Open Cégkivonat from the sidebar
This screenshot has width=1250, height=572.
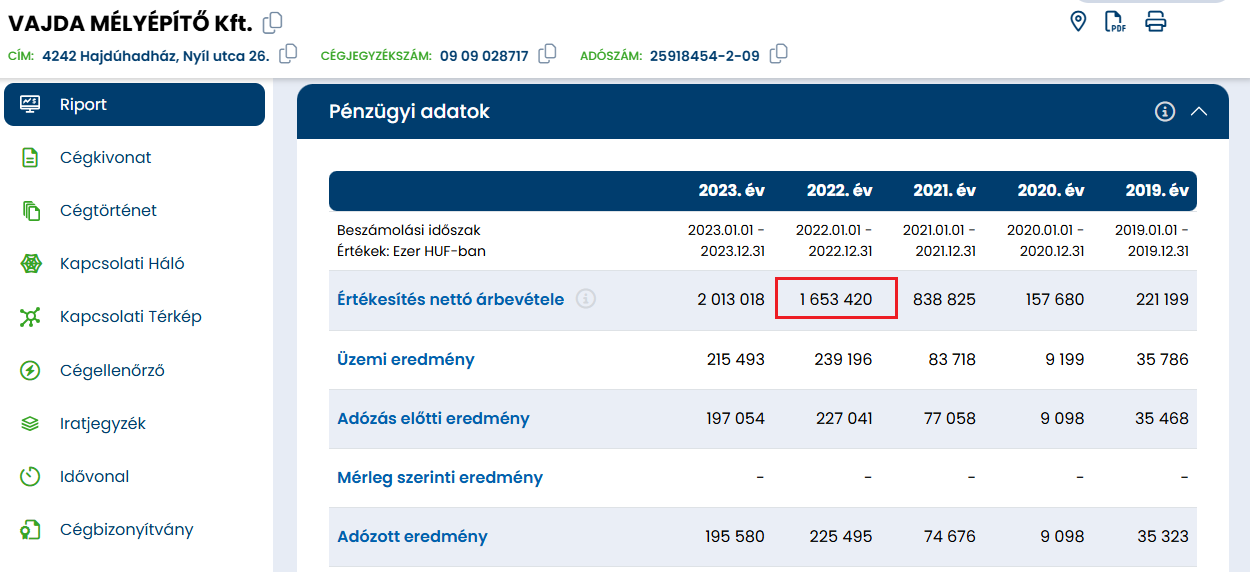point(105,158)
